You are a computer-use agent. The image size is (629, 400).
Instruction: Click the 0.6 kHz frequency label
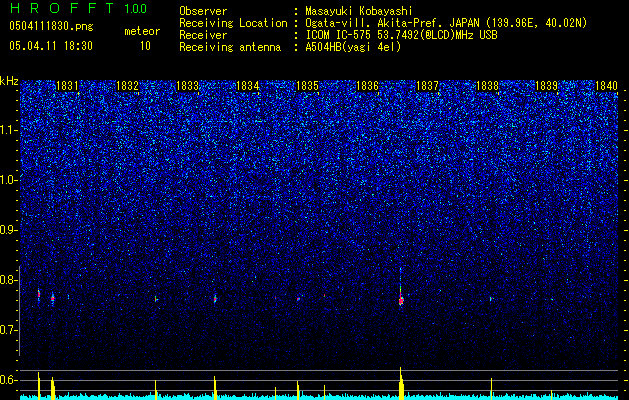9,380
